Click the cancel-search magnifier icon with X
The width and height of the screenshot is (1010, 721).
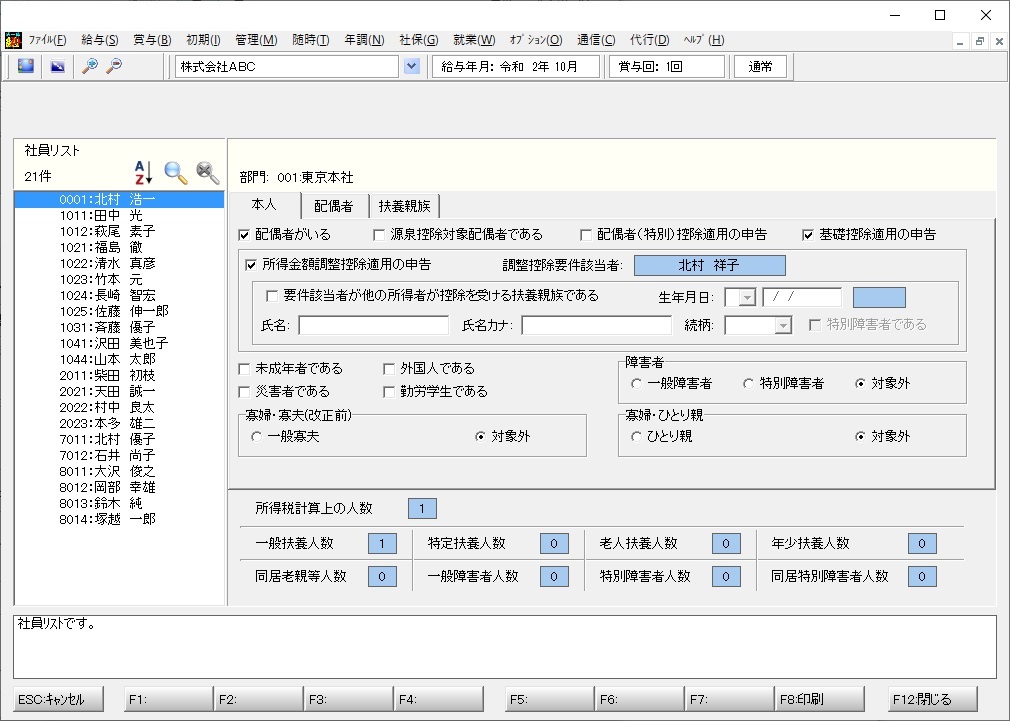pos(207,173)
